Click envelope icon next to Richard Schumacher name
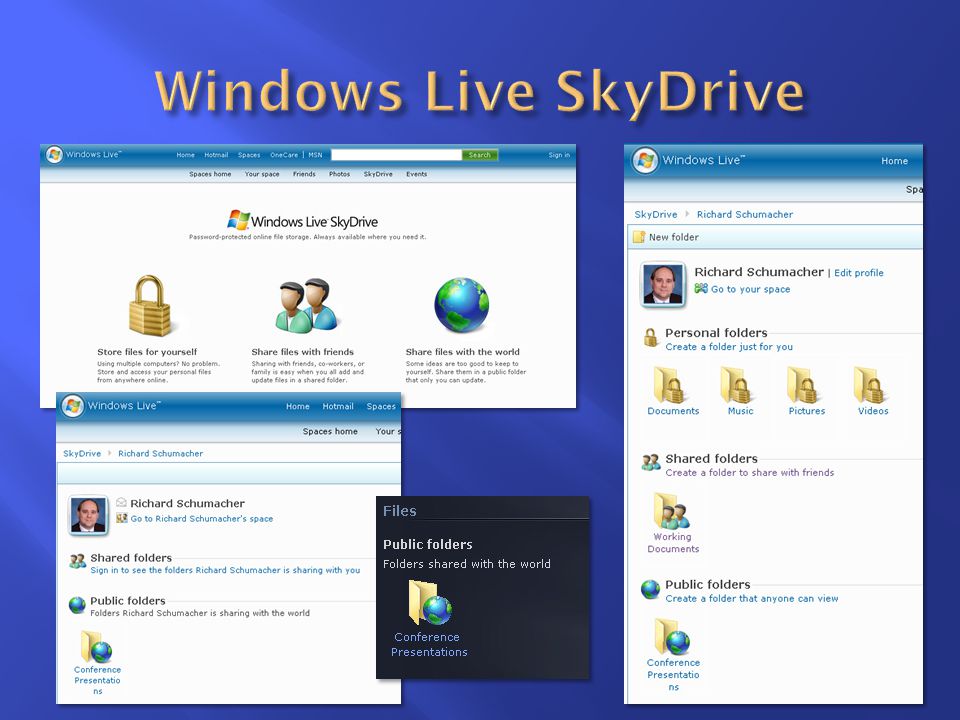Screen dimensions: 960x720 click(121, 503)
